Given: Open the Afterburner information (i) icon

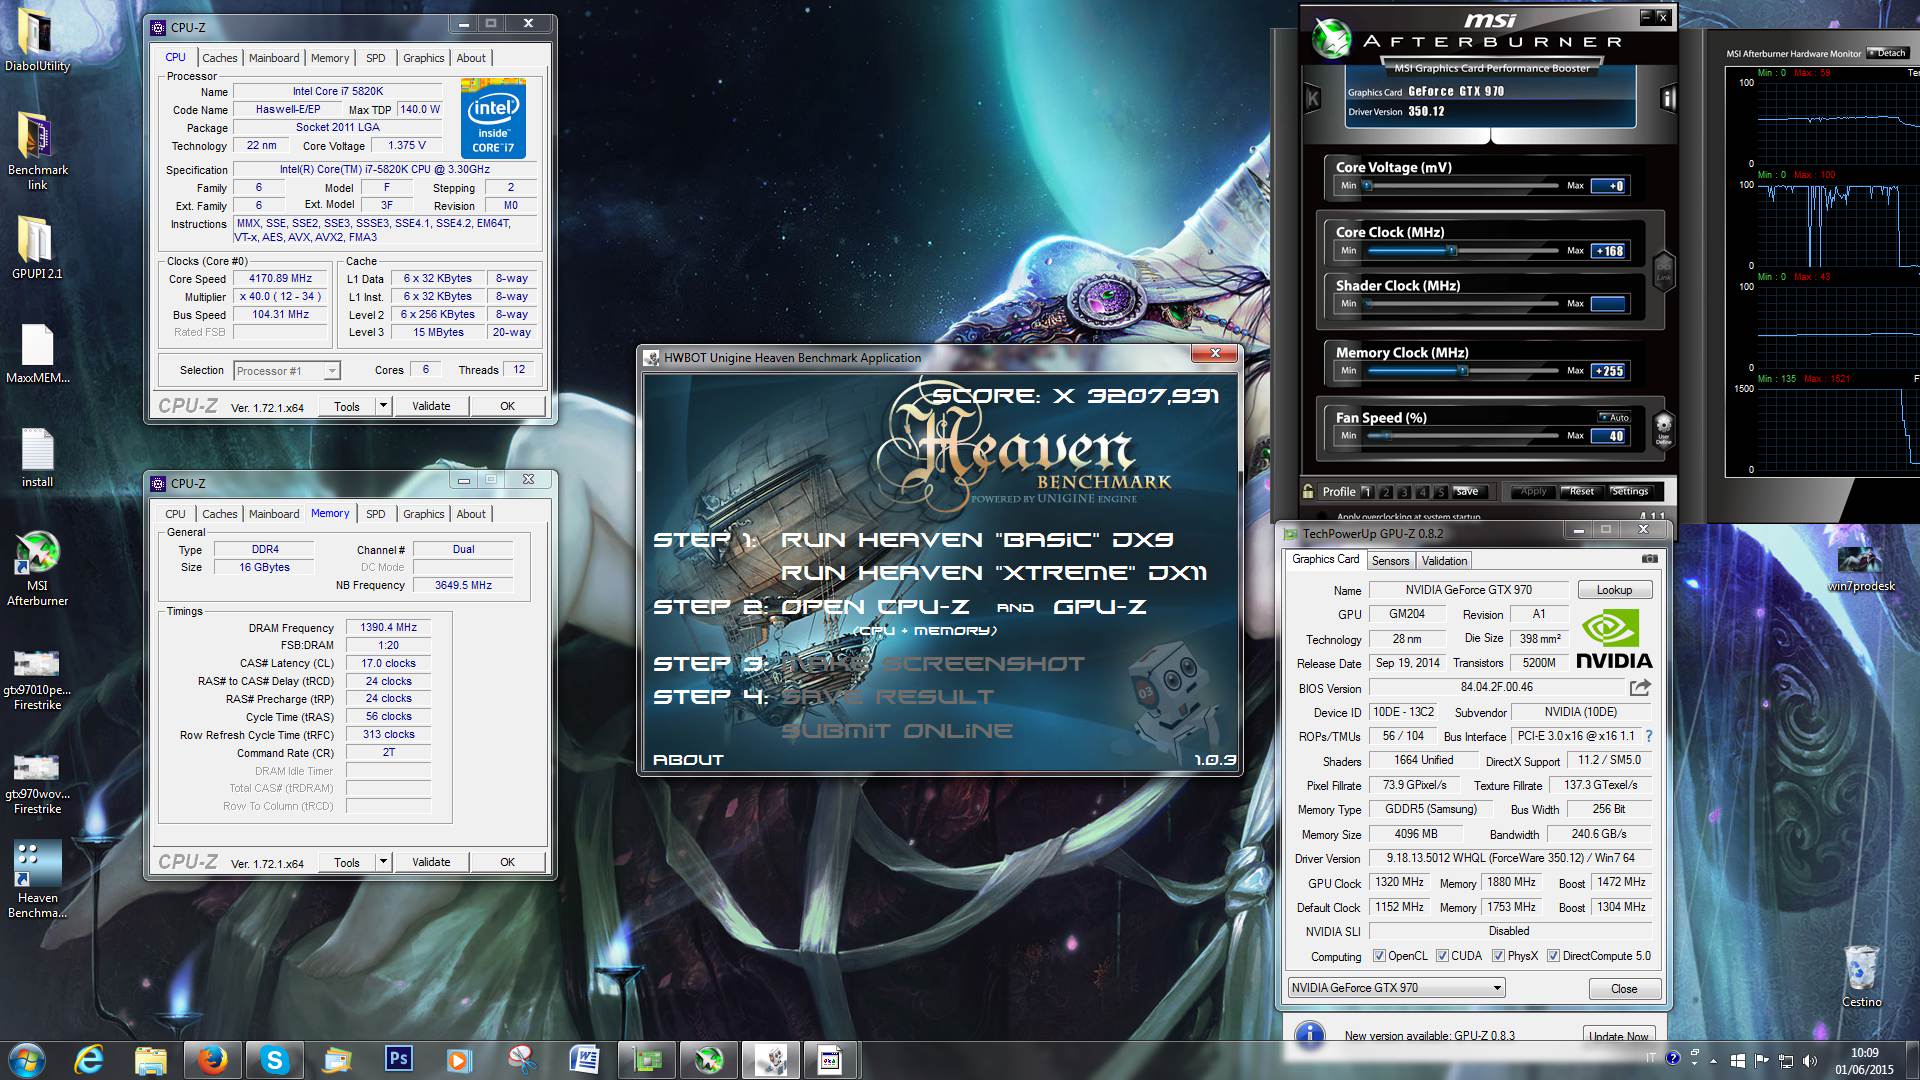Looking at the screenshot, I should 1667,98.
